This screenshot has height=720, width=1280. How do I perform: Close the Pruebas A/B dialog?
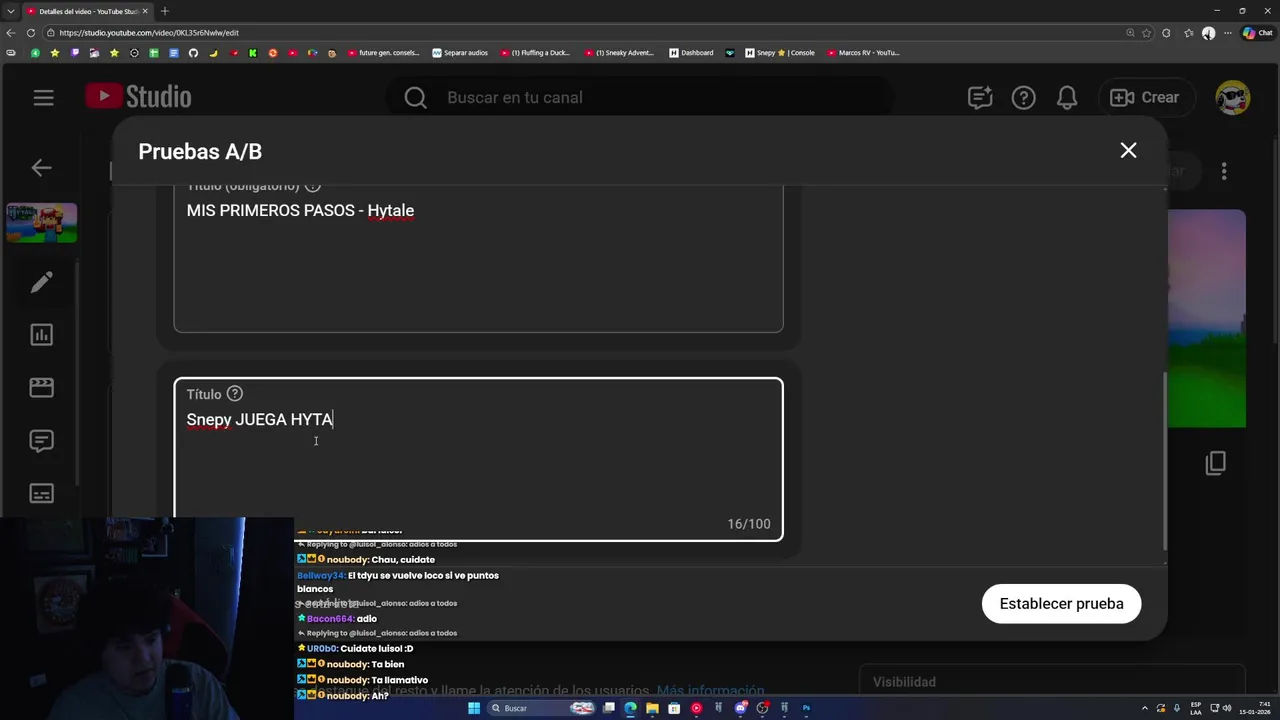[x=1128, y=150]
